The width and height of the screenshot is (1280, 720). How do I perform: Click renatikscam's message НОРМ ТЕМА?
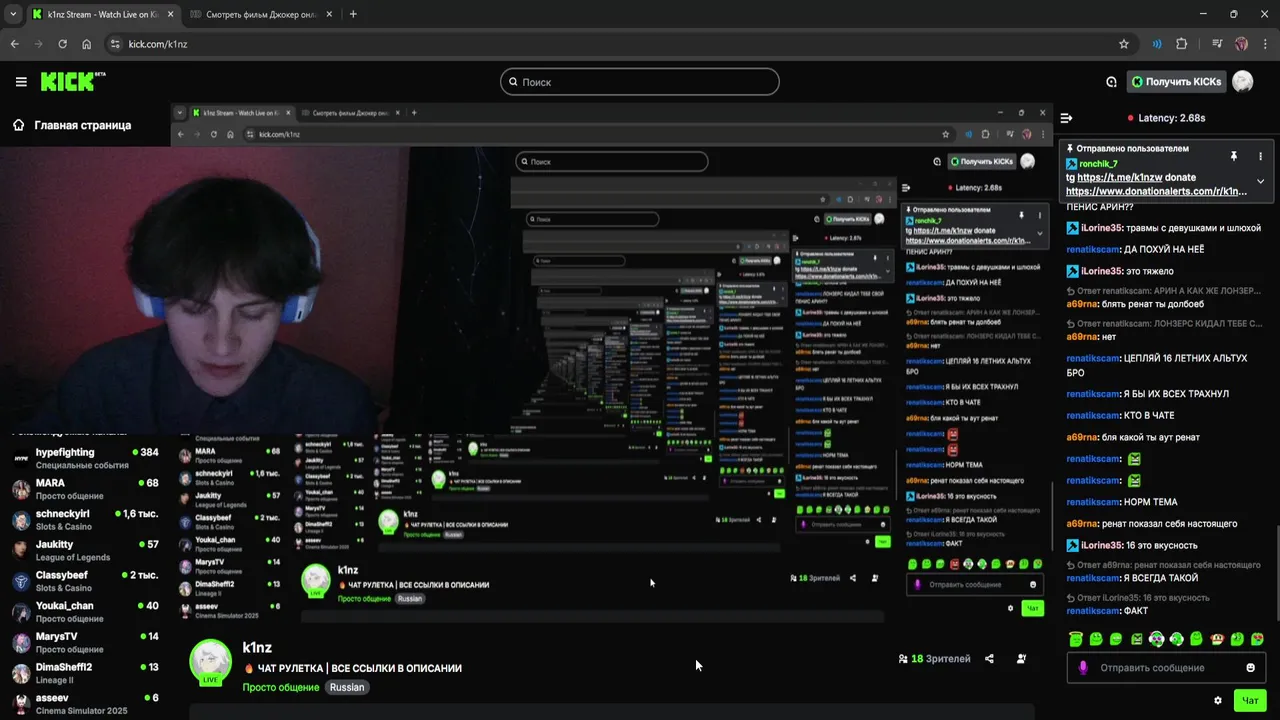tap(1121, 502)
